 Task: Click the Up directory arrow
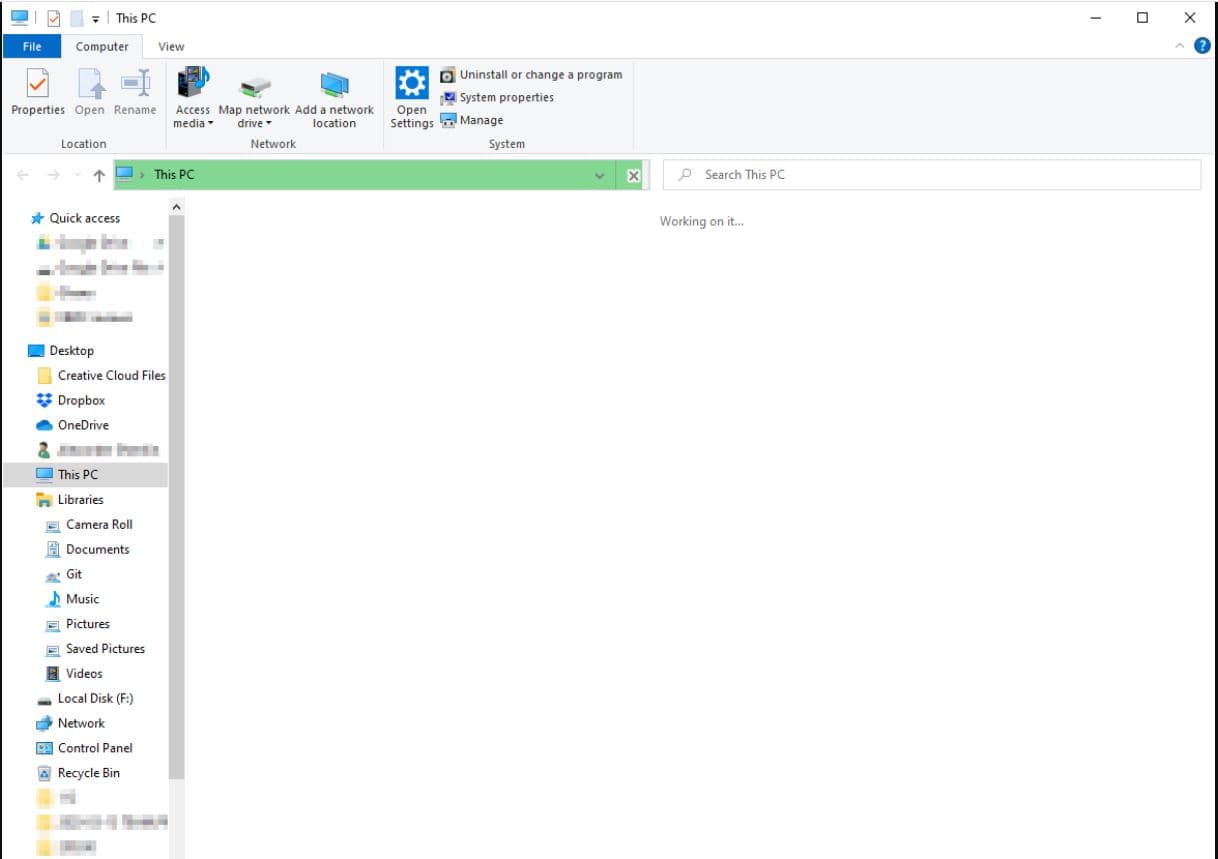[98, 176]
